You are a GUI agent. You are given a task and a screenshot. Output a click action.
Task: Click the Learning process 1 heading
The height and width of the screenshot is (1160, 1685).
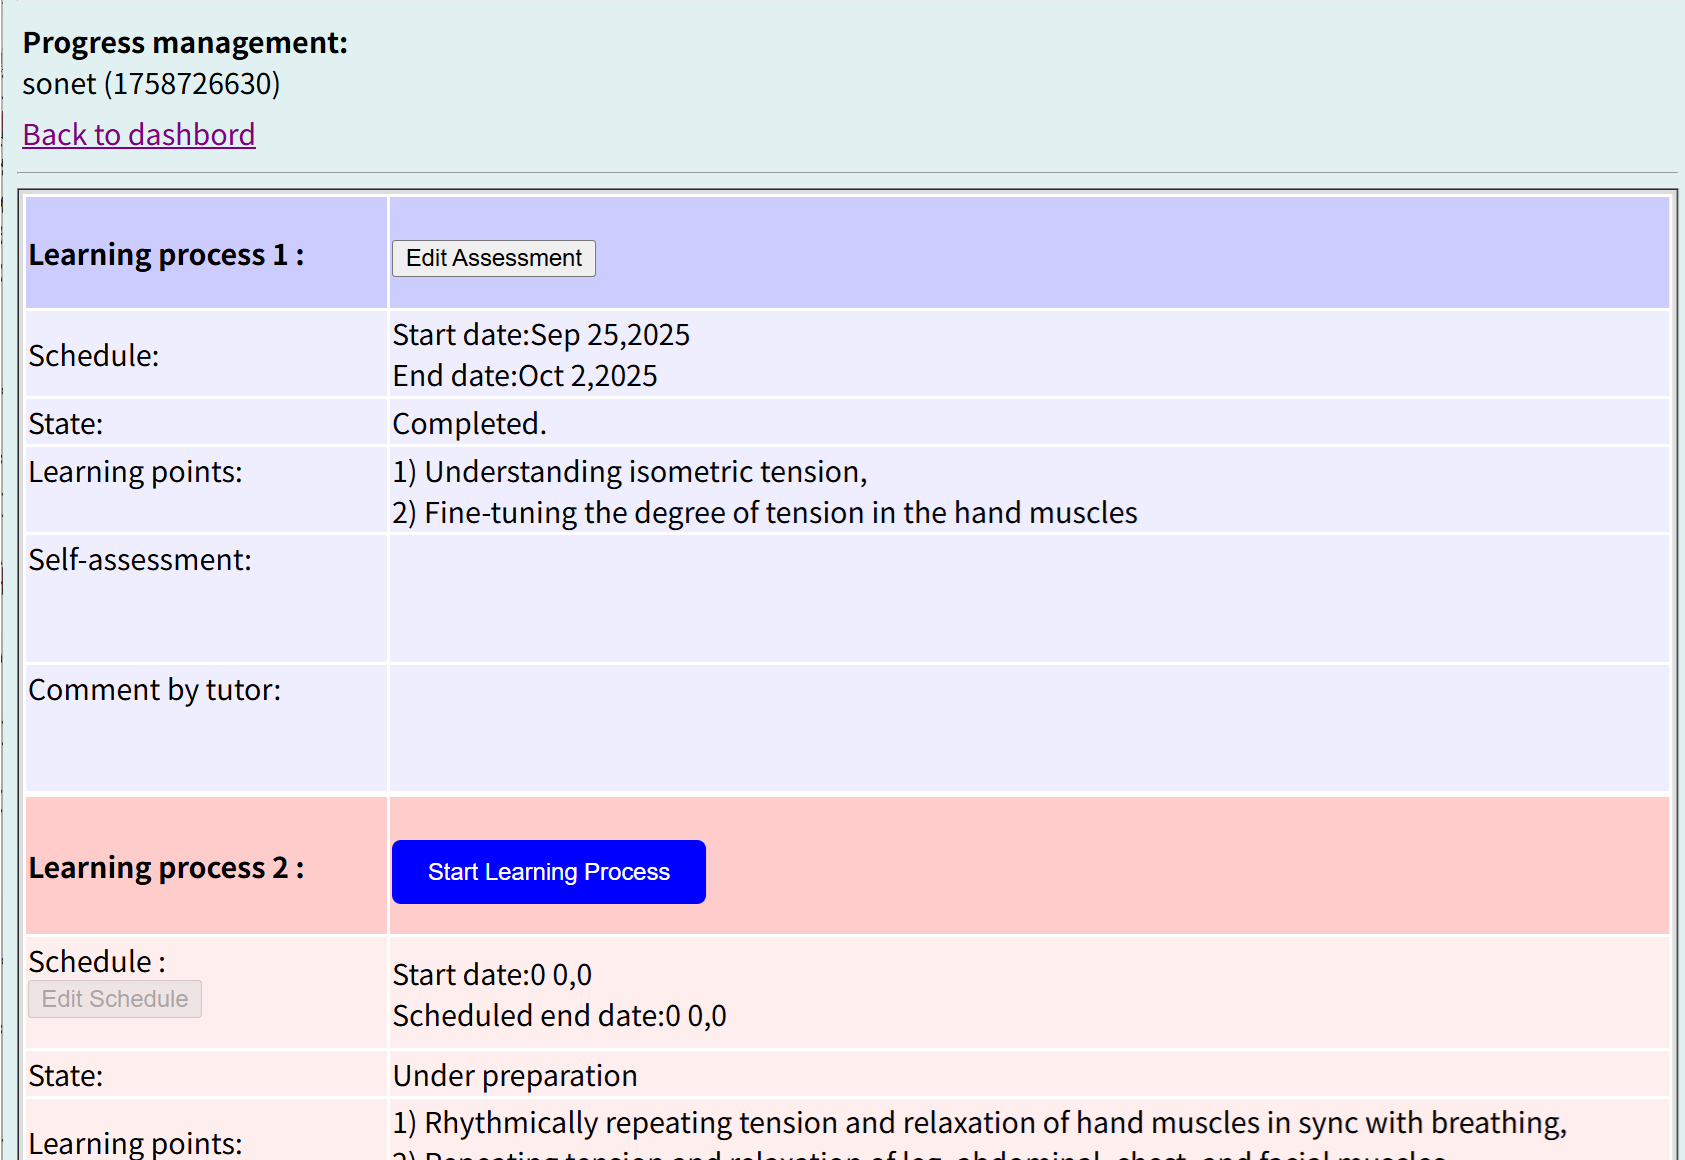click(166, 255)
